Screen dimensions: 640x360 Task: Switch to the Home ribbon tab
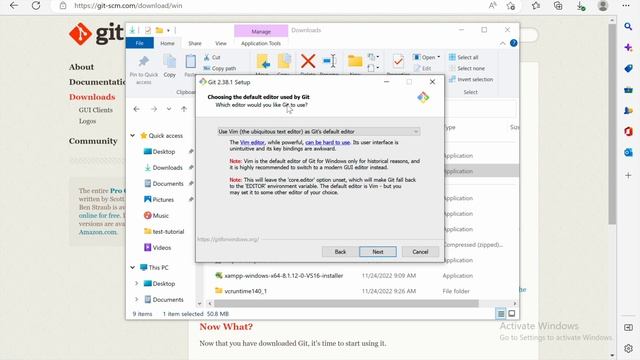(167, 43)
